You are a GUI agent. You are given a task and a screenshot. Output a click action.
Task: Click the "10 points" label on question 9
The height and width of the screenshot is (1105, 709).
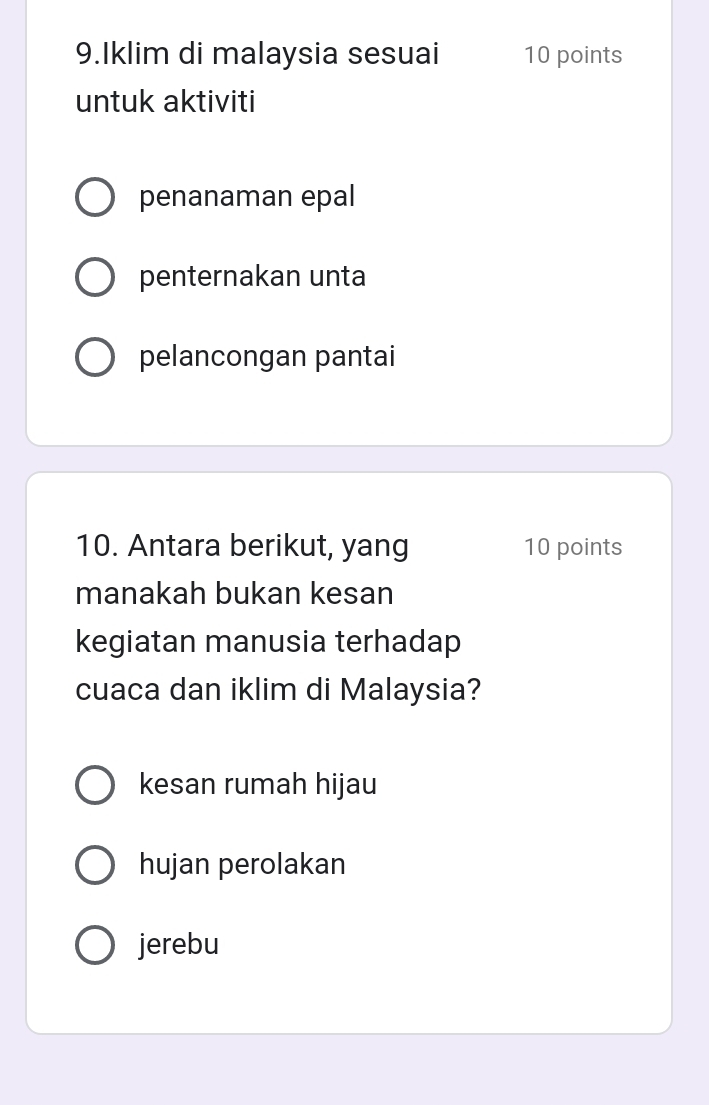[x=572, y=56]
